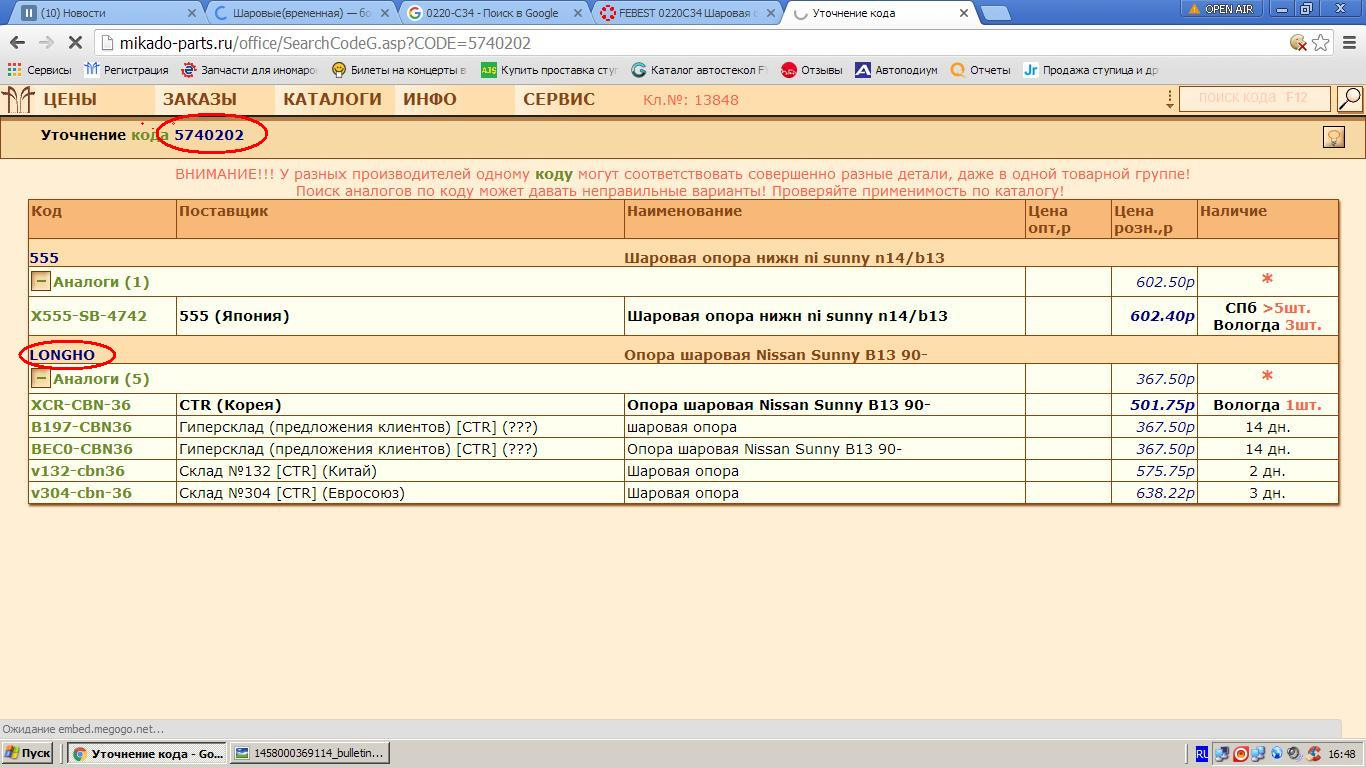Open the Каталог автостекол bookmark

[699, 70]
